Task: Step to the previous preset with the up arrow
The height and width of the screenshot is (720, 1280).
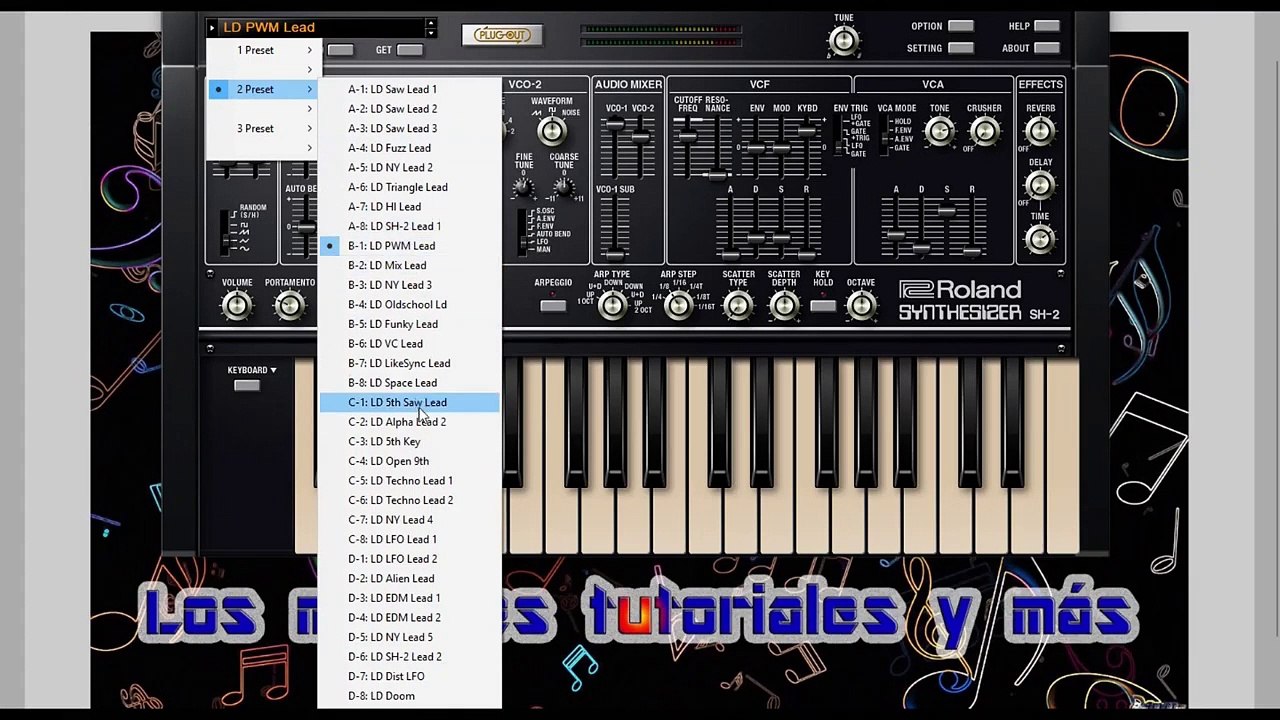Action: tap(430, 23)
